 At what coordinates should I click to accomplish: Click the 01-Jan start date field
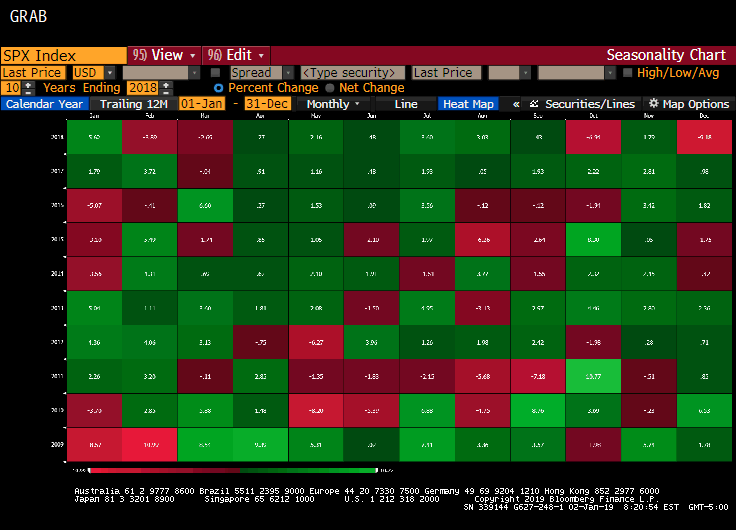pos(202,104)
